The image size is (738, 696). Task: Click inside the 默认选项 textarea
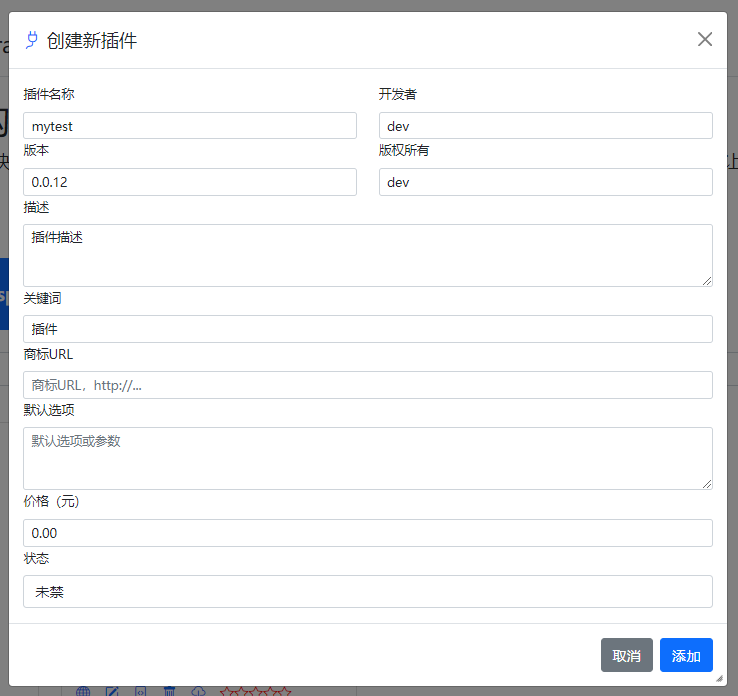coord(368,458)
